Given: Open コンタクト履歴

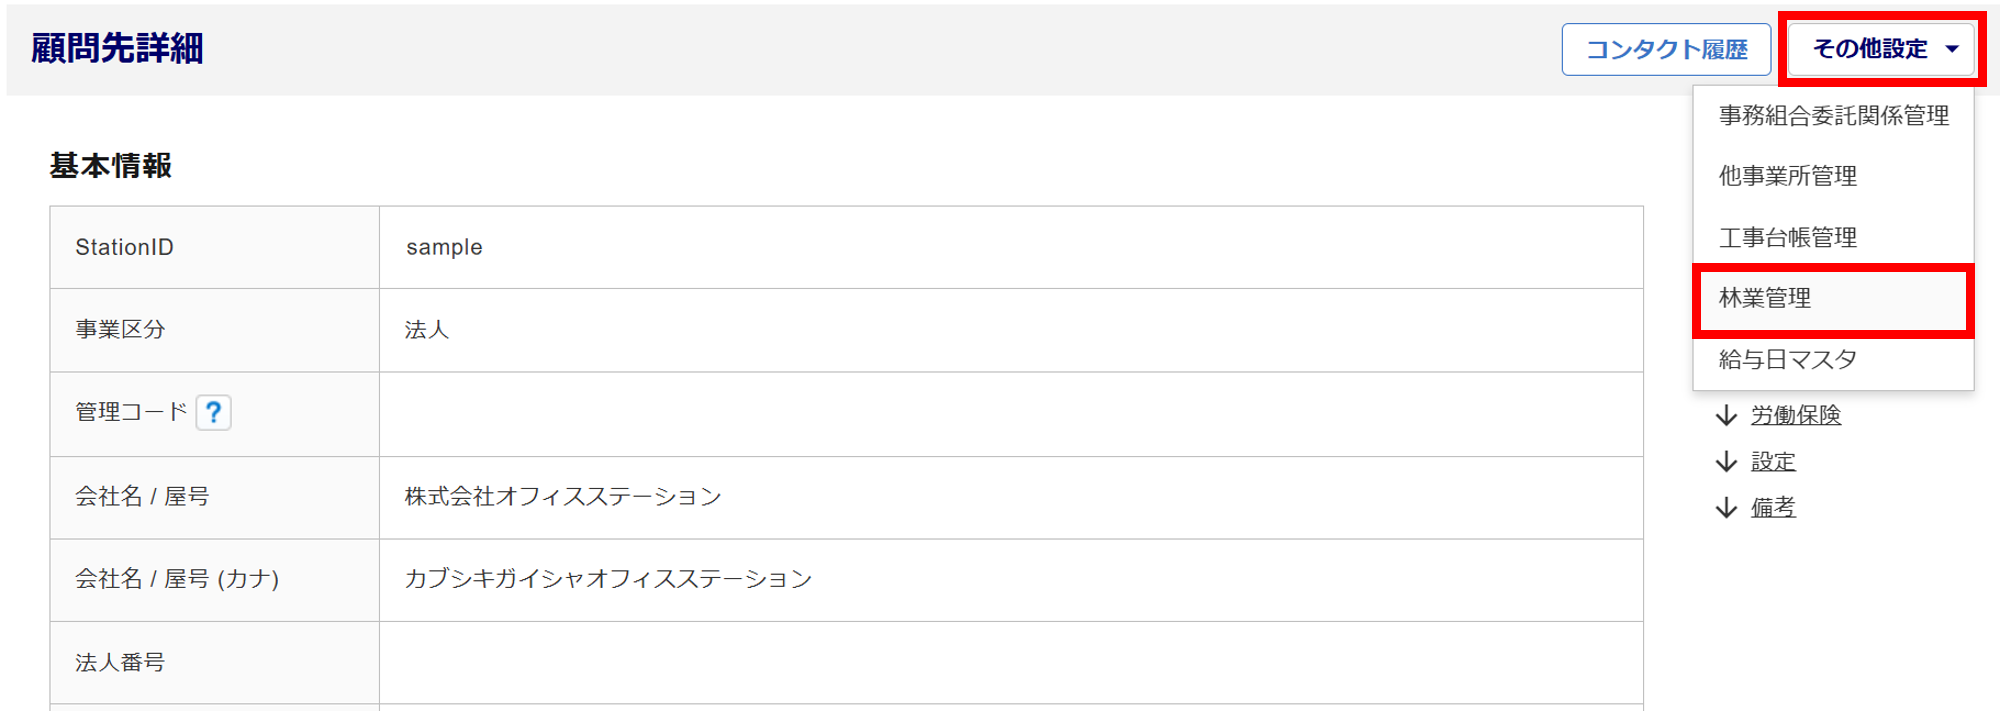Looking at the screenshot, I should coord(1666,49).
